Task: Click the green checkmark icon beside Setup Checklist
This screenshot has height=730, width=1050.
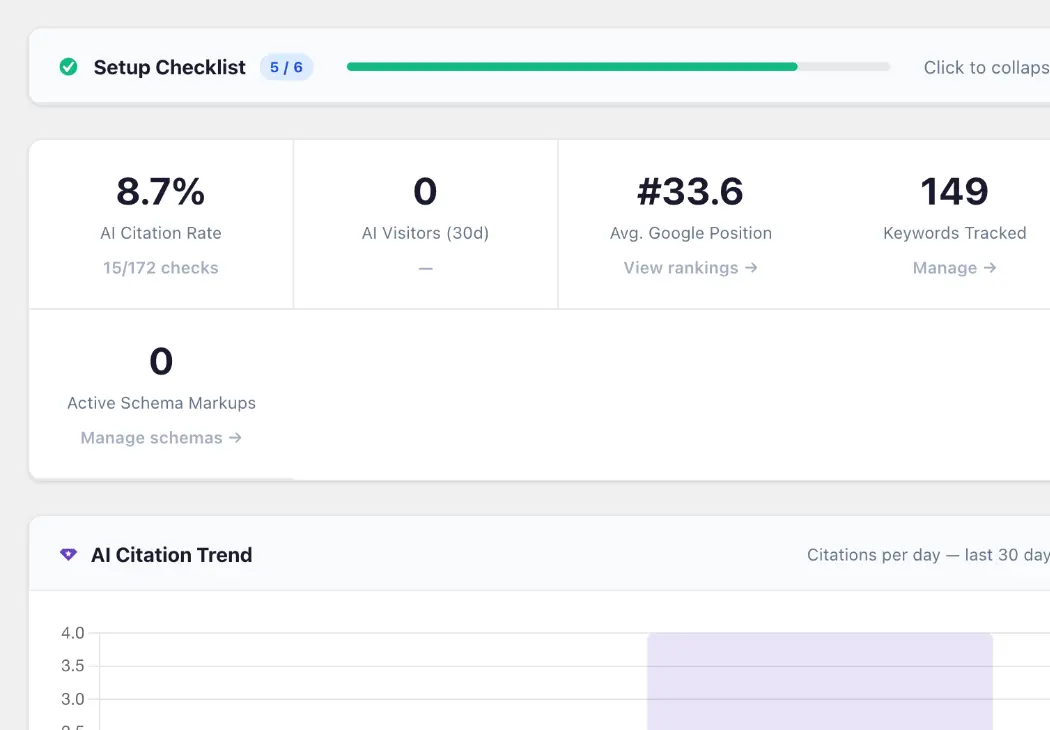Action: coord(68,67)
